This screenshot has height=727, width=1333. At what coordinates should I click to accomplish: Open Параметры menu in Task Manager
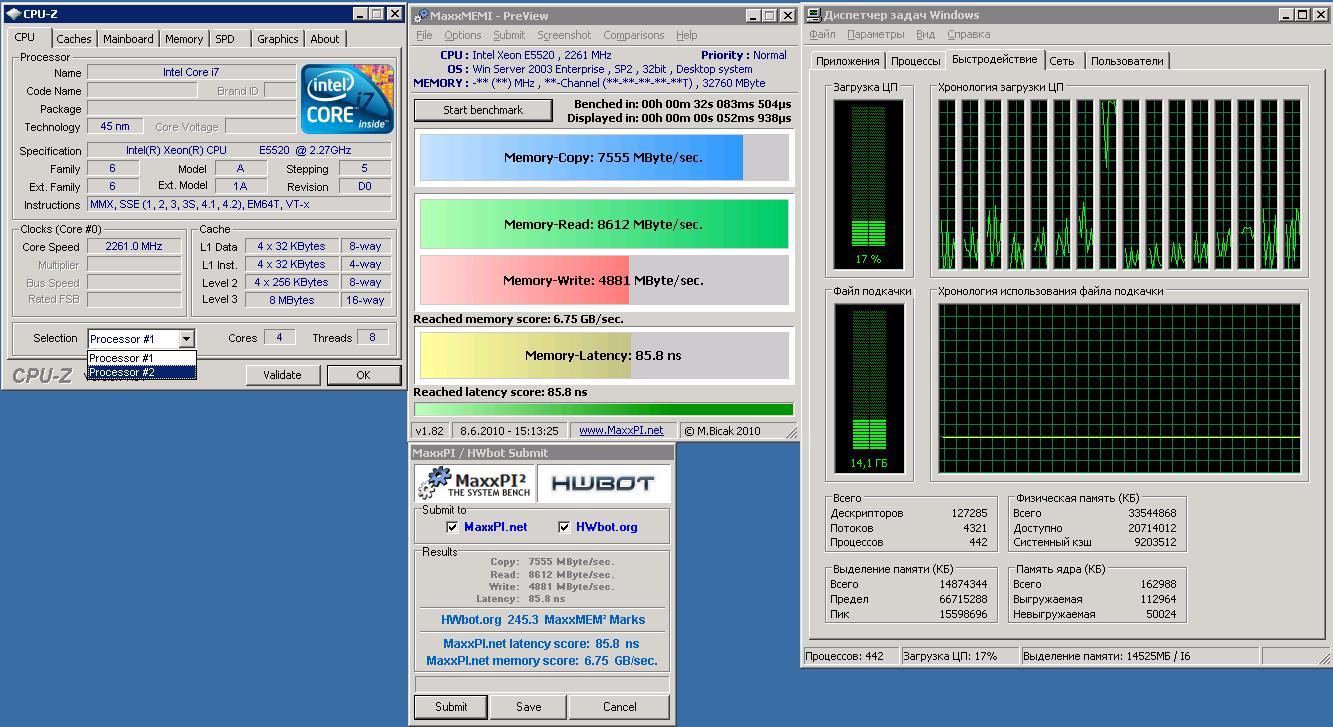click(875, 35)
